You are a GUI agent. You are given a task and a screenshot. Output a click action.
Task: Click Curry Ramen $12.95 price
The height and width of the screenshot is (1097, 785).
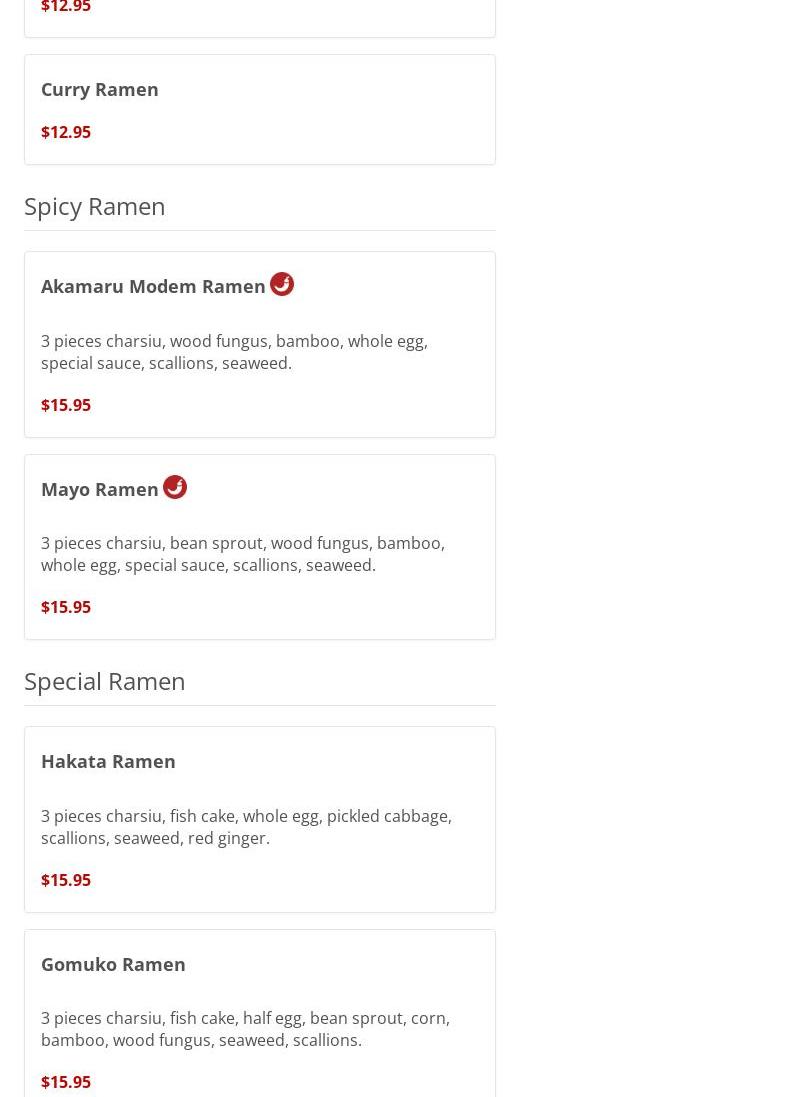coord(66,132)
